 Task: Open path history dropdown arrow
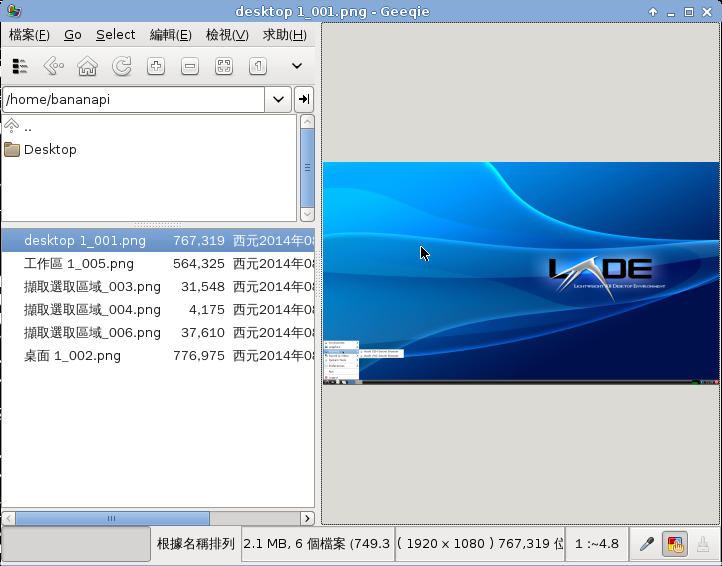(x=278, y=99)
